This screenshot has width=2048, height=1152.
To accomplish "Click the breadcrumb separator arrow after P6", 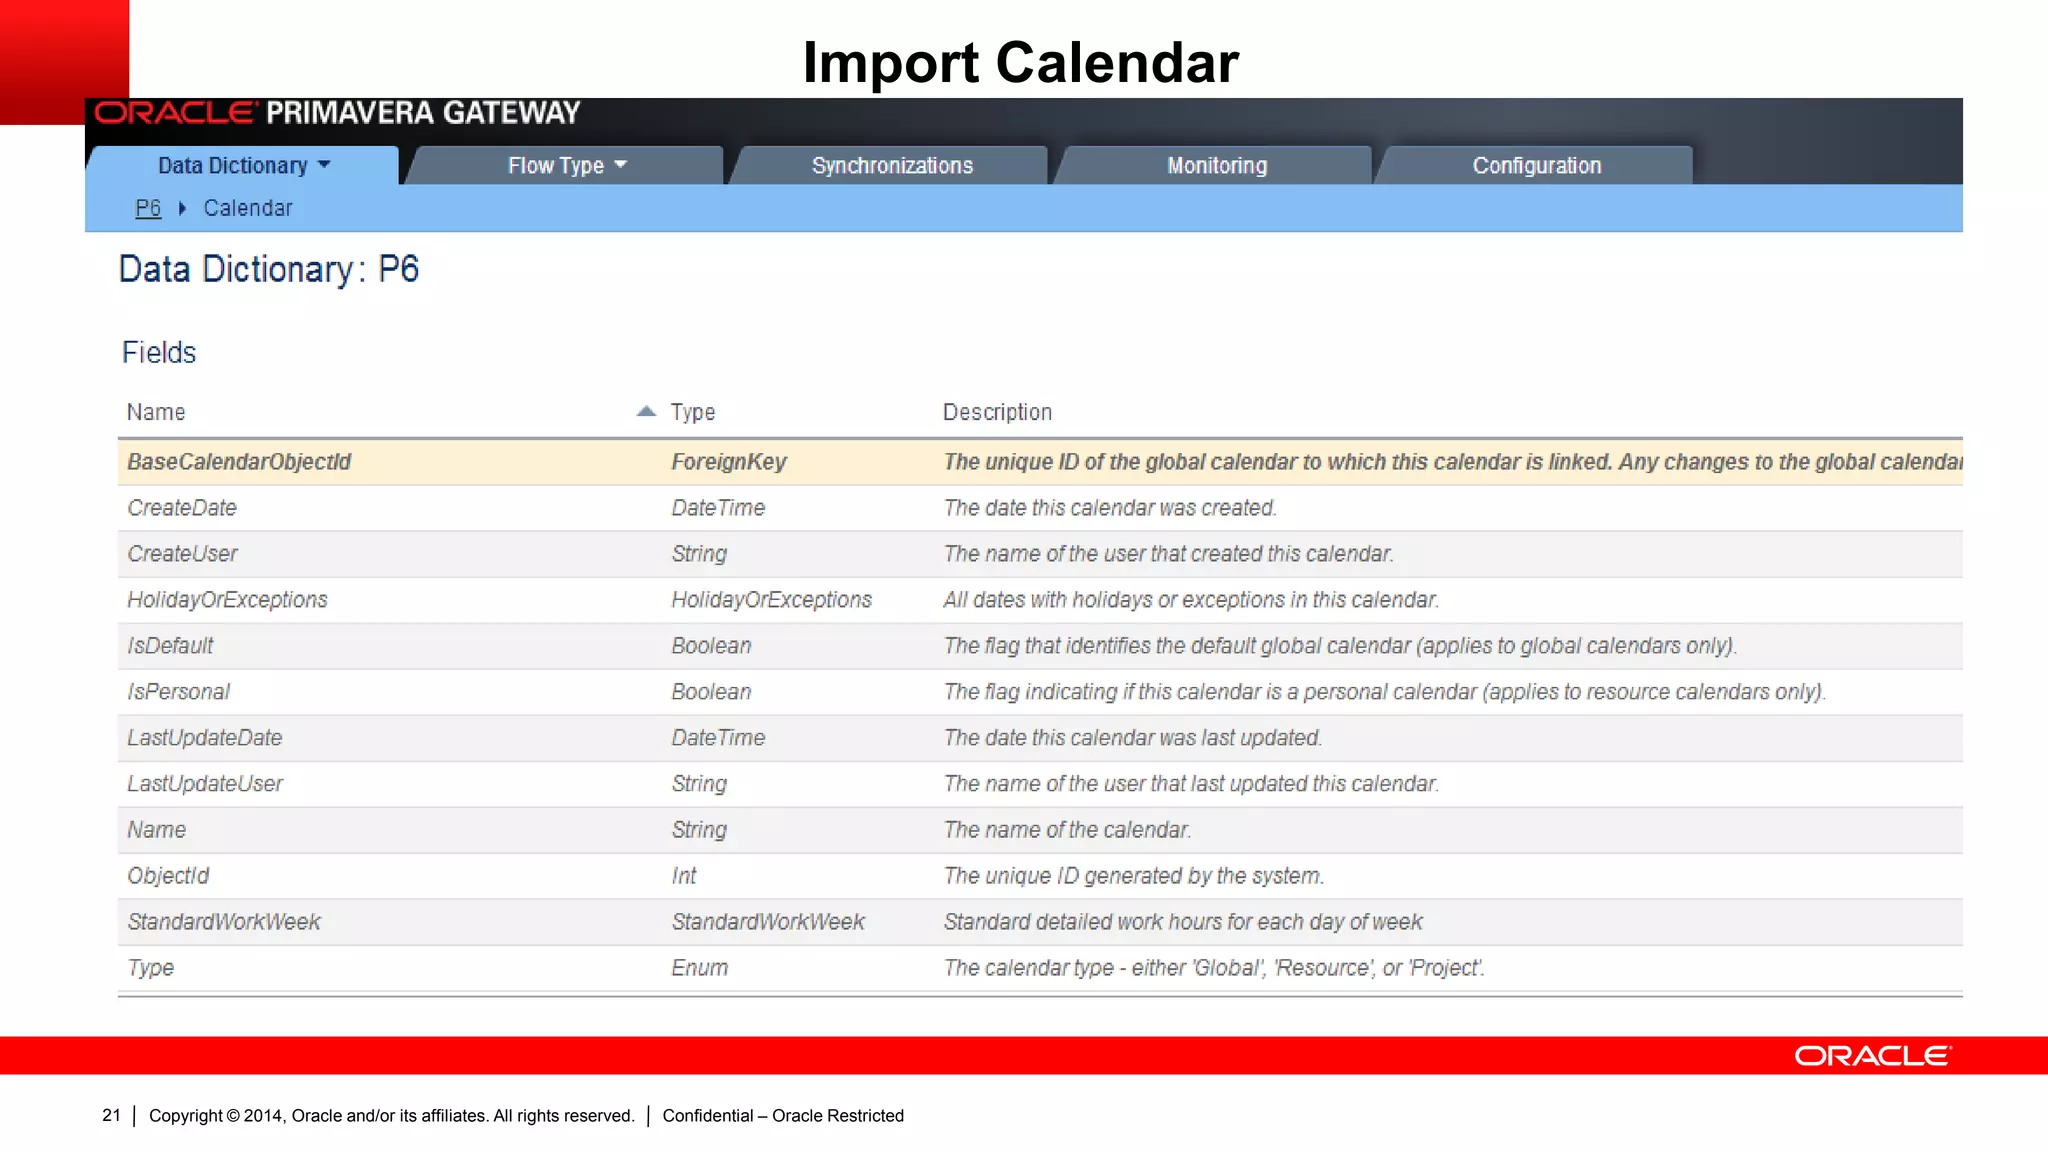I will point(182,208).
